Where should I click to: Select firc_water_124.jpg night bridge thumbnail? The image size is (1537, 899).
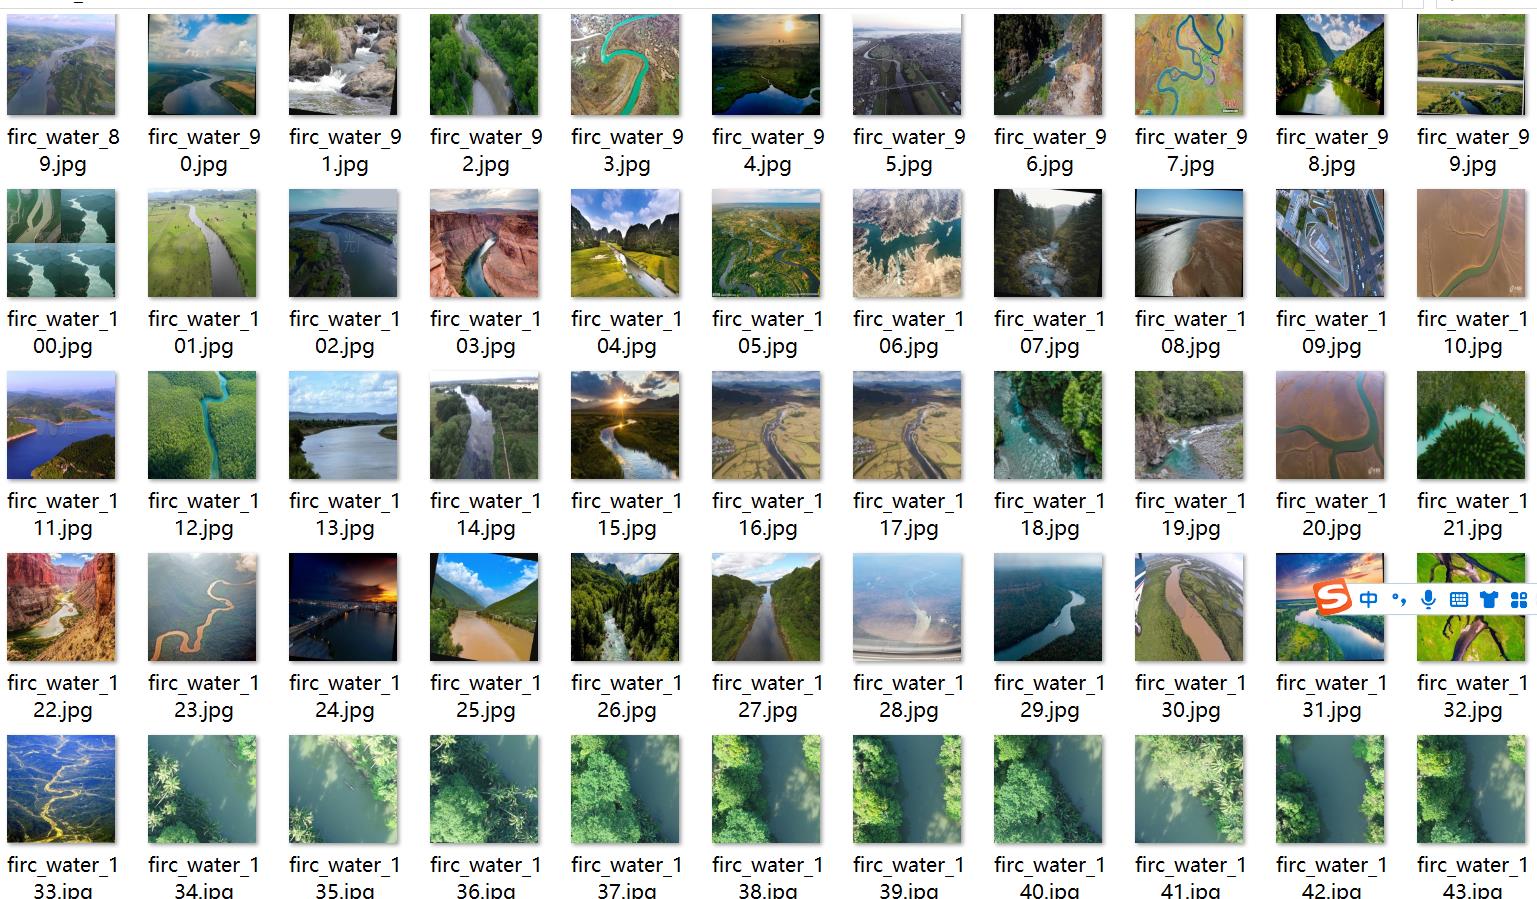coord(343,607)
